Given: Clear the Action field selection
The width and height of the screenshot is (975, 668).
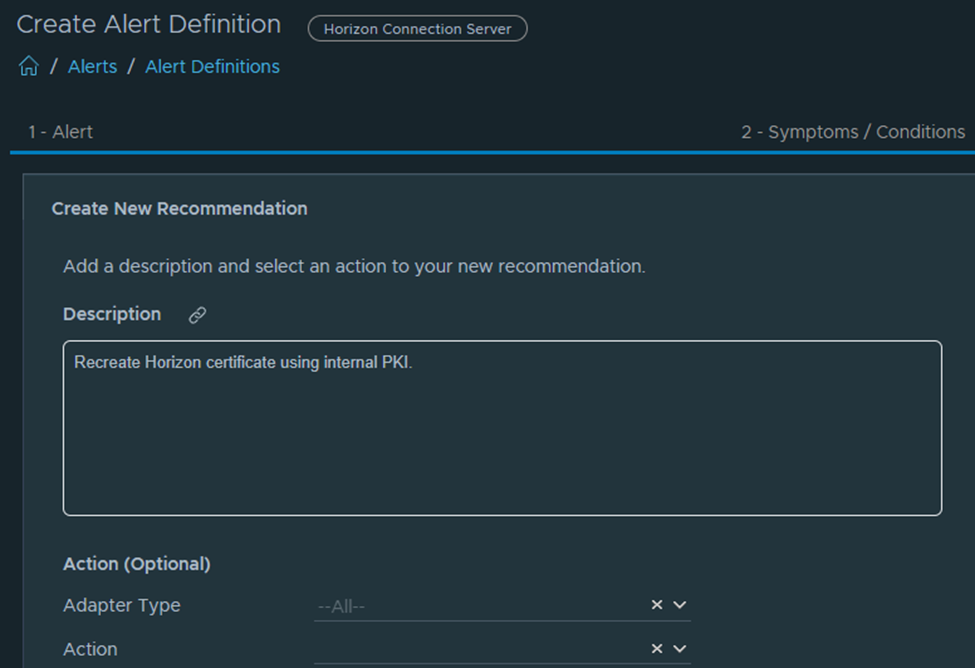Looking at the screenshot, I should (x=657, y=648).
